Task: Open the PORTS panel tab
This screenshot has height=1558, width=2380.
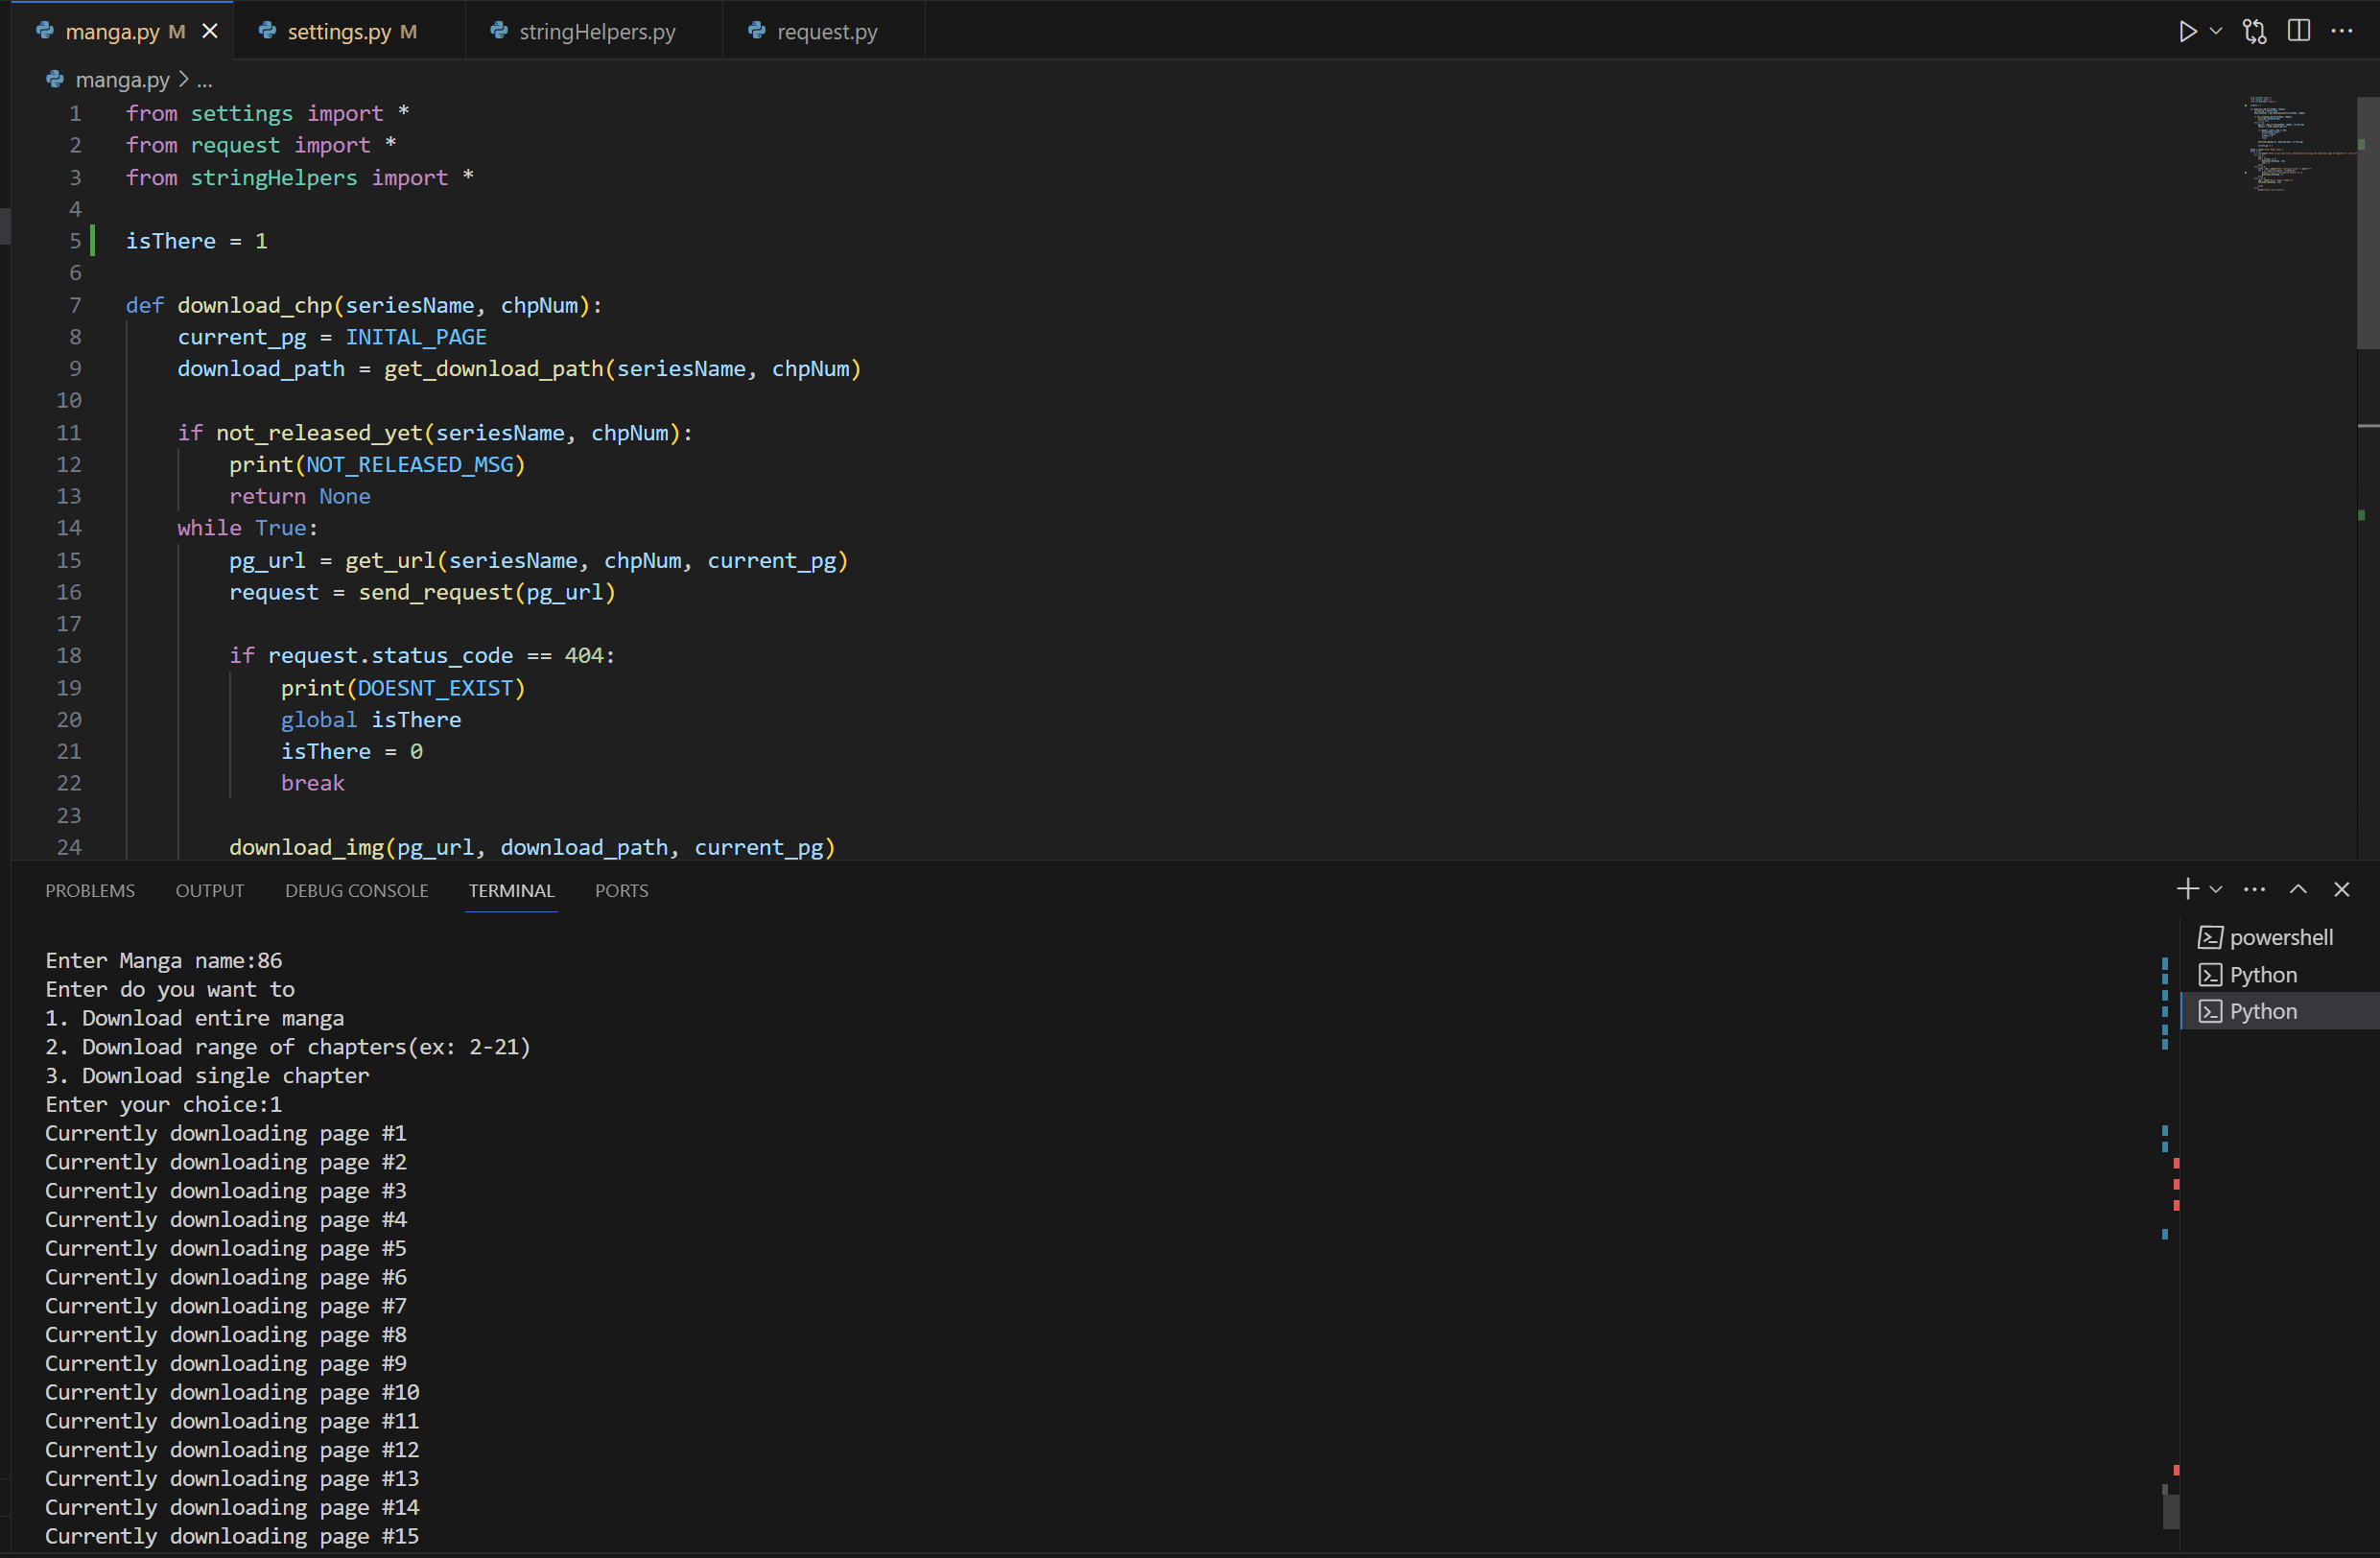Action: [622, 890]
